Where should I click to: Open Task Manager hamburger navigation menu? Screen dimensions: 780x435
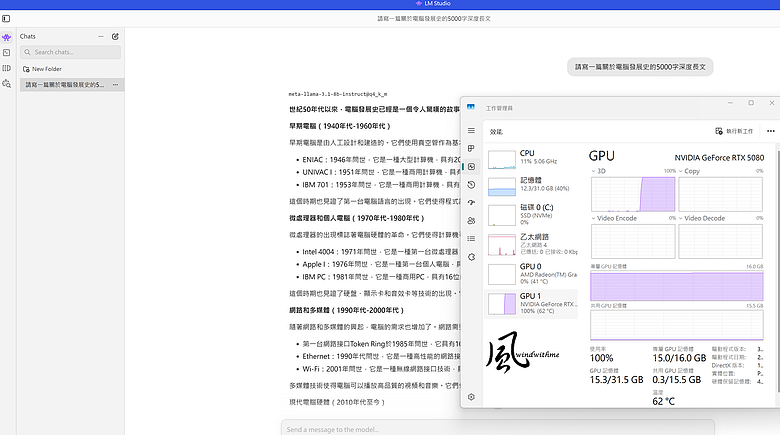point(471,131)
